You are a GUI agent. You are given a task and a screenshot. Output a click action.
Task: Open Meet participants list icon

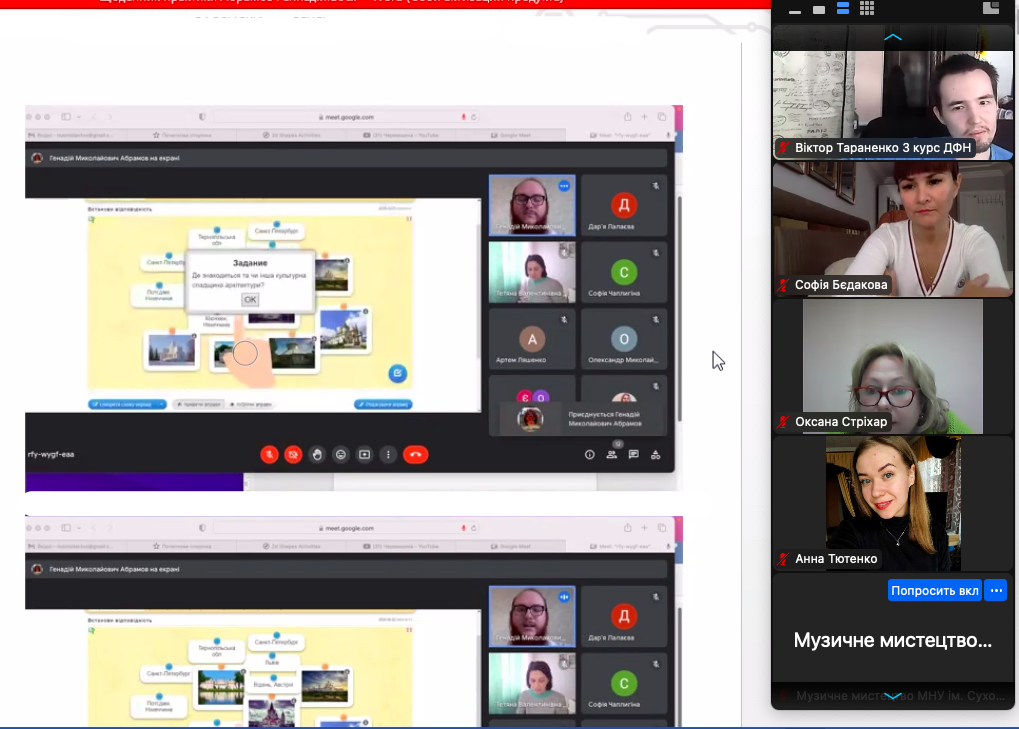611,454
